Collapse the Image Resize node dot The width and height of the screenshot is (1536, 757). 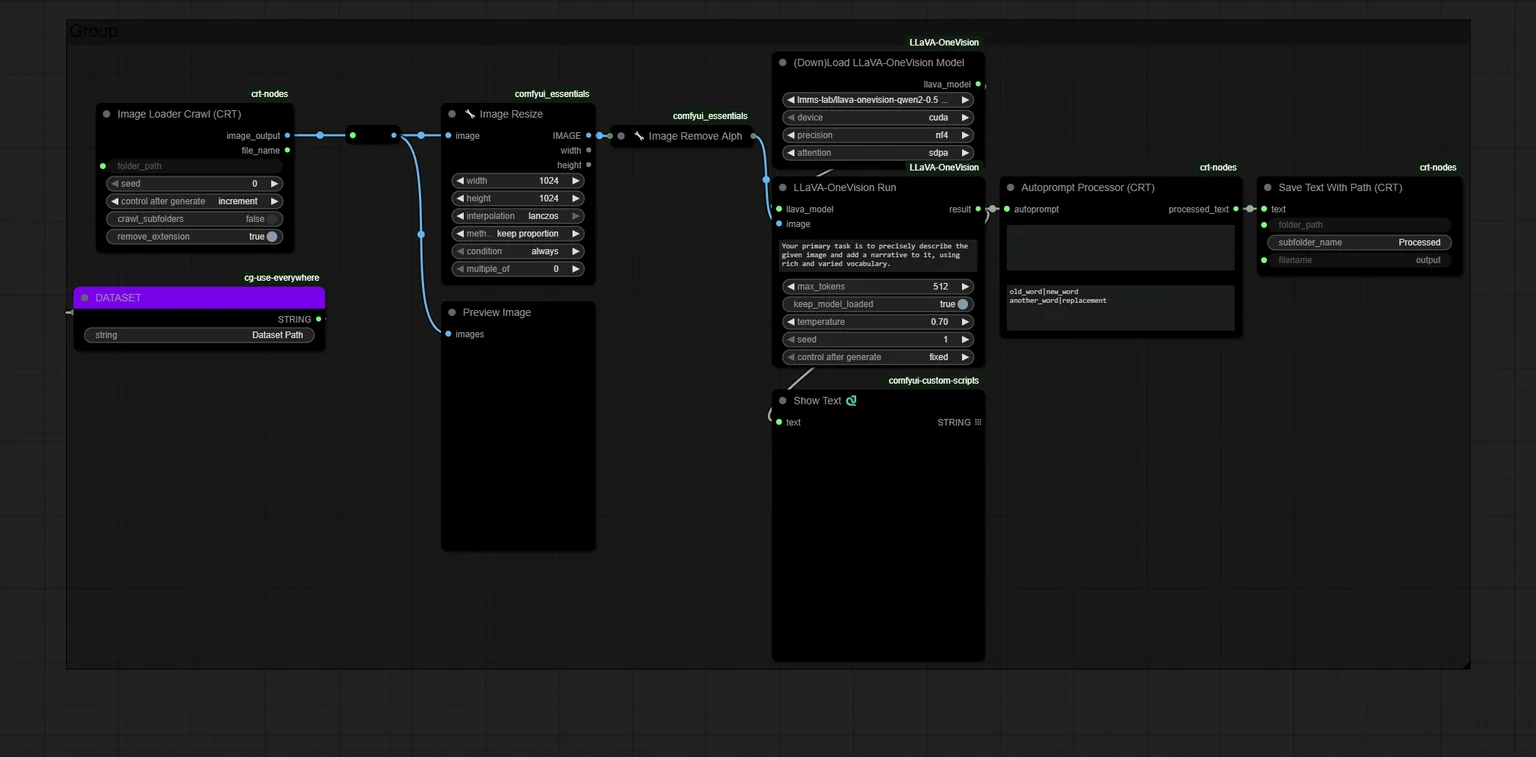(x=452, y=114)
